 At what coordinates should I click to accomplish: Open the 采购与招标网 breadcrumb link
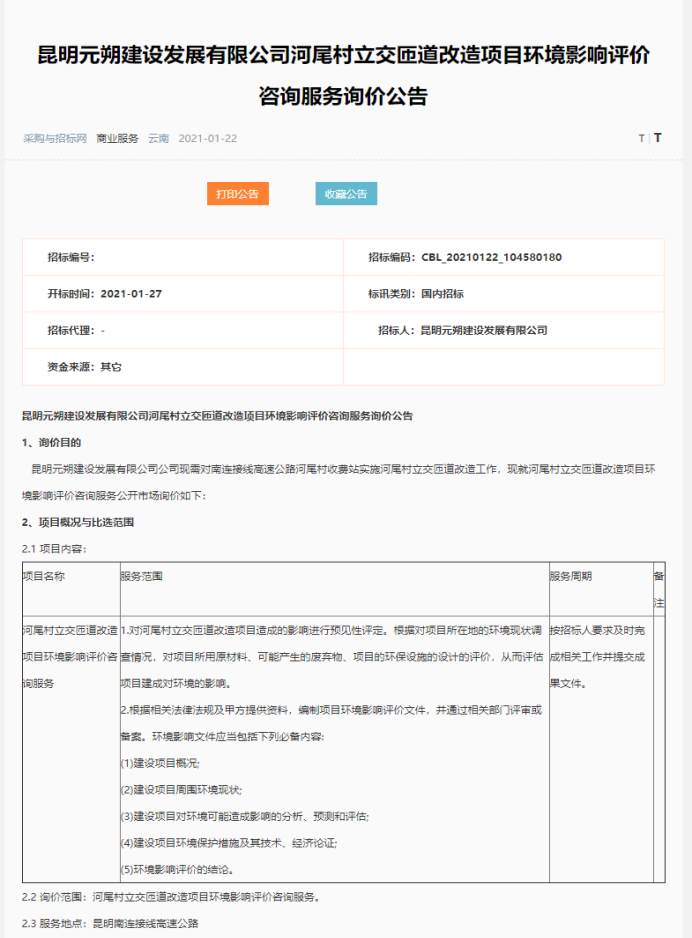click(x=55, y=138)
